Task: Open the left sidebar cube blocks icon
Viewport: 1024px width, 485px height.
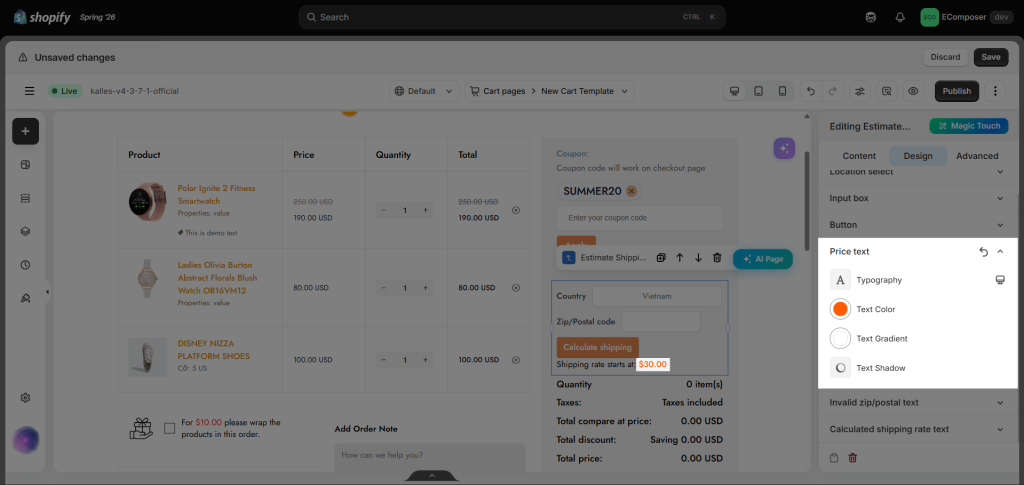Action: pos(25,165)
